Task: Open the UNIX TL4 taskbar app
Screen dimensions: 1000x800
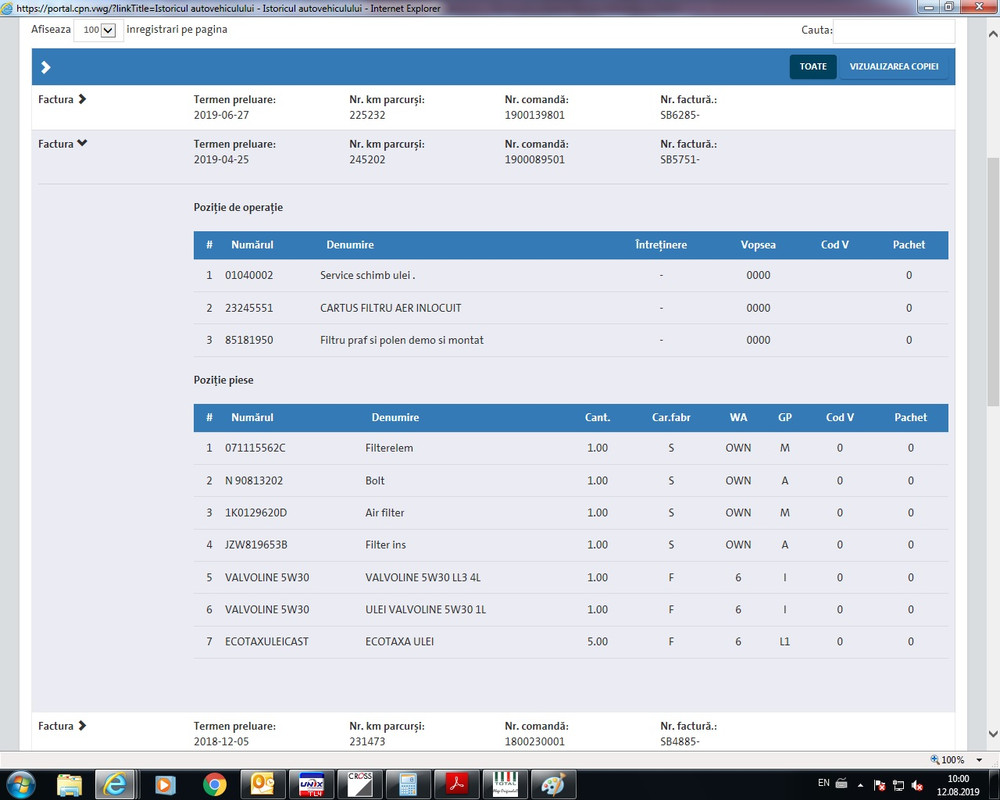Action: pyautogui.click(x=311, y=784)
